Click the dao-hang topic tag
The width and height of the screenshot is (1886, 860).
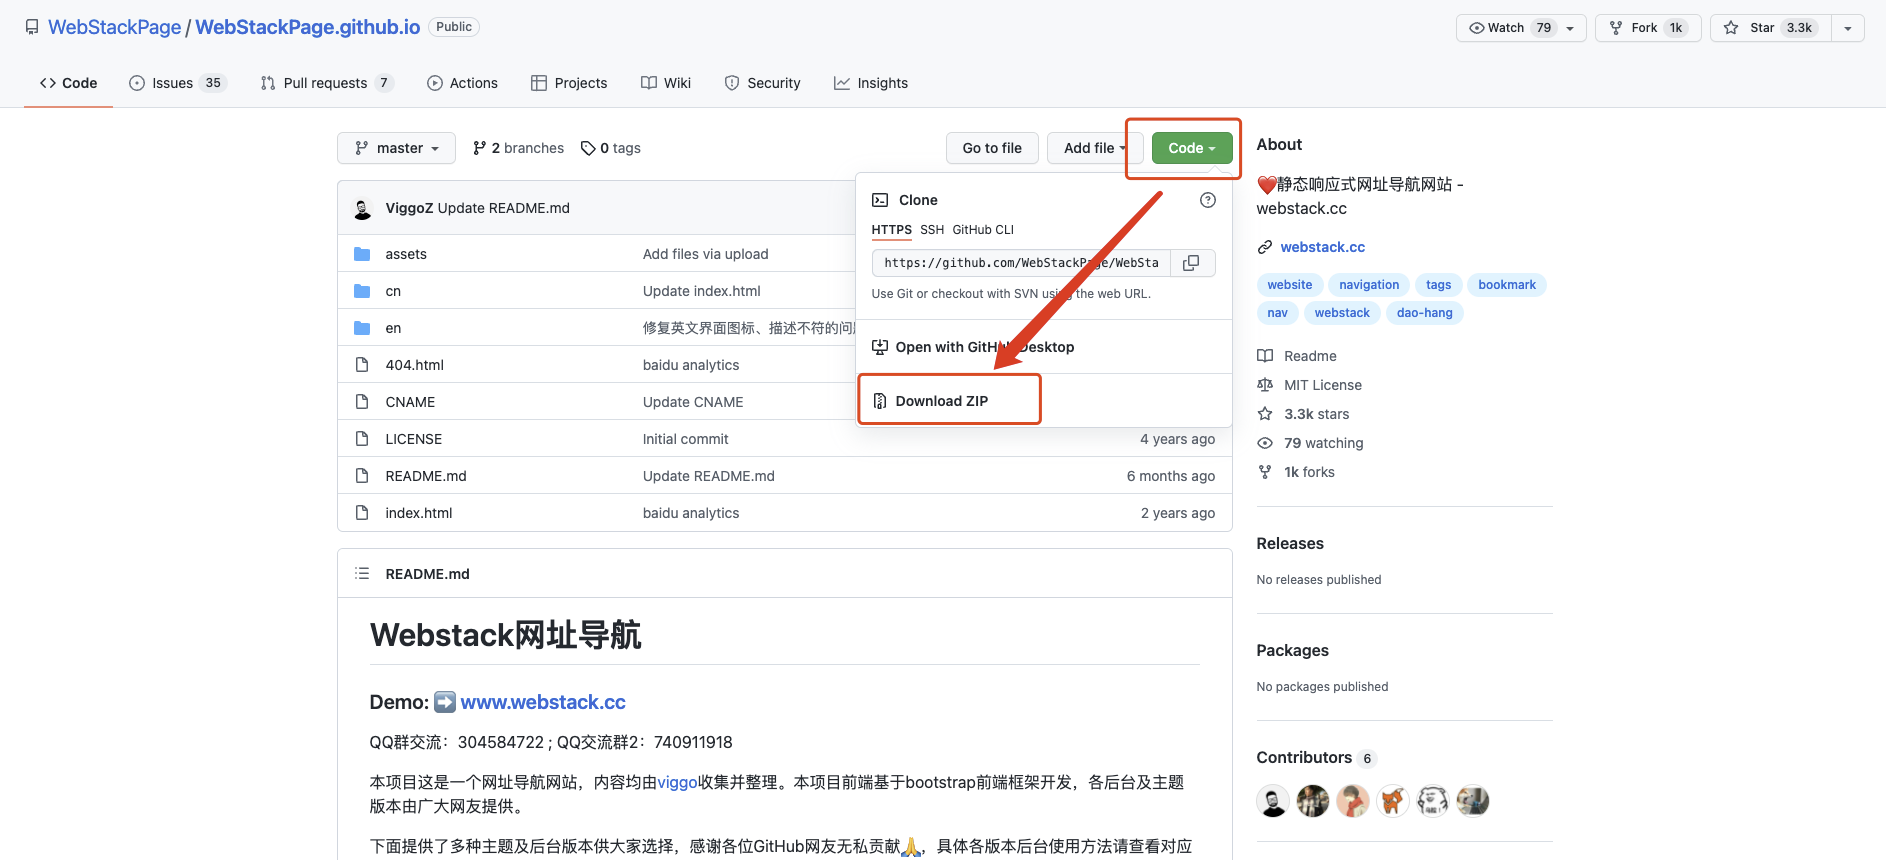click(x=1425, y=313)
